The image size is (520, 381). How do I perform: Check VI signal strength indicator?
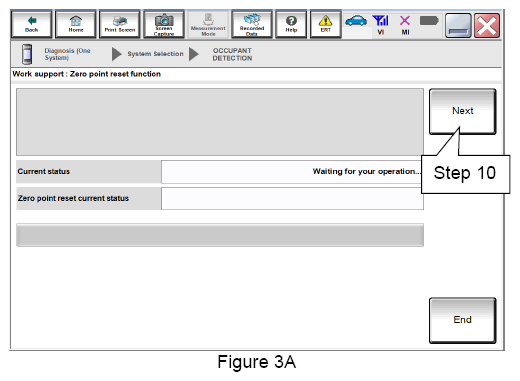click(381, 25)
